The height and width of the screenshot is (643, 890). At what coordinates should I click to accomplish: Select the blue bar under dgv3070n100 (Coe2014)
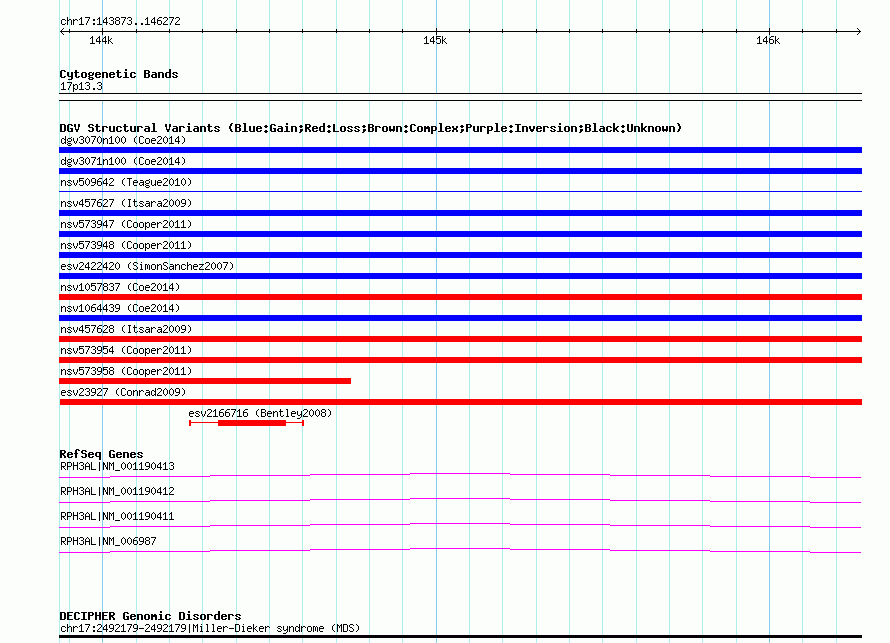click(x=460, y=150)
